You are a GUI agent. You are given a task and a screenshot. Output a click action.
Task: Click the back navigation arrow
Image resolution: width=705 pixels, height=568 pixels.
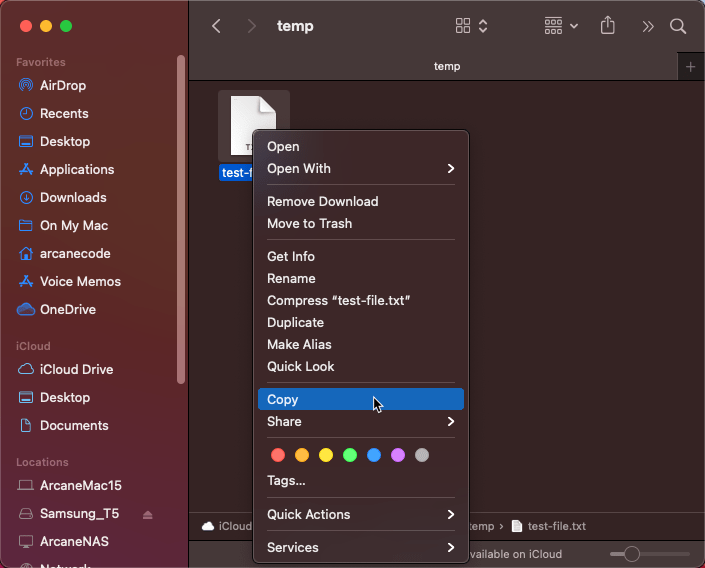coord(216,26)
